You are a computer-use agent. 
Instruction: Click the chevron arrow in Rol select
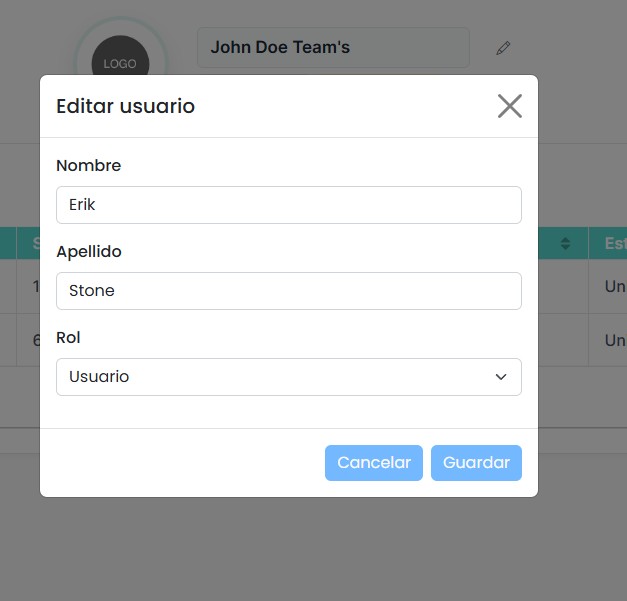(501, 377)
